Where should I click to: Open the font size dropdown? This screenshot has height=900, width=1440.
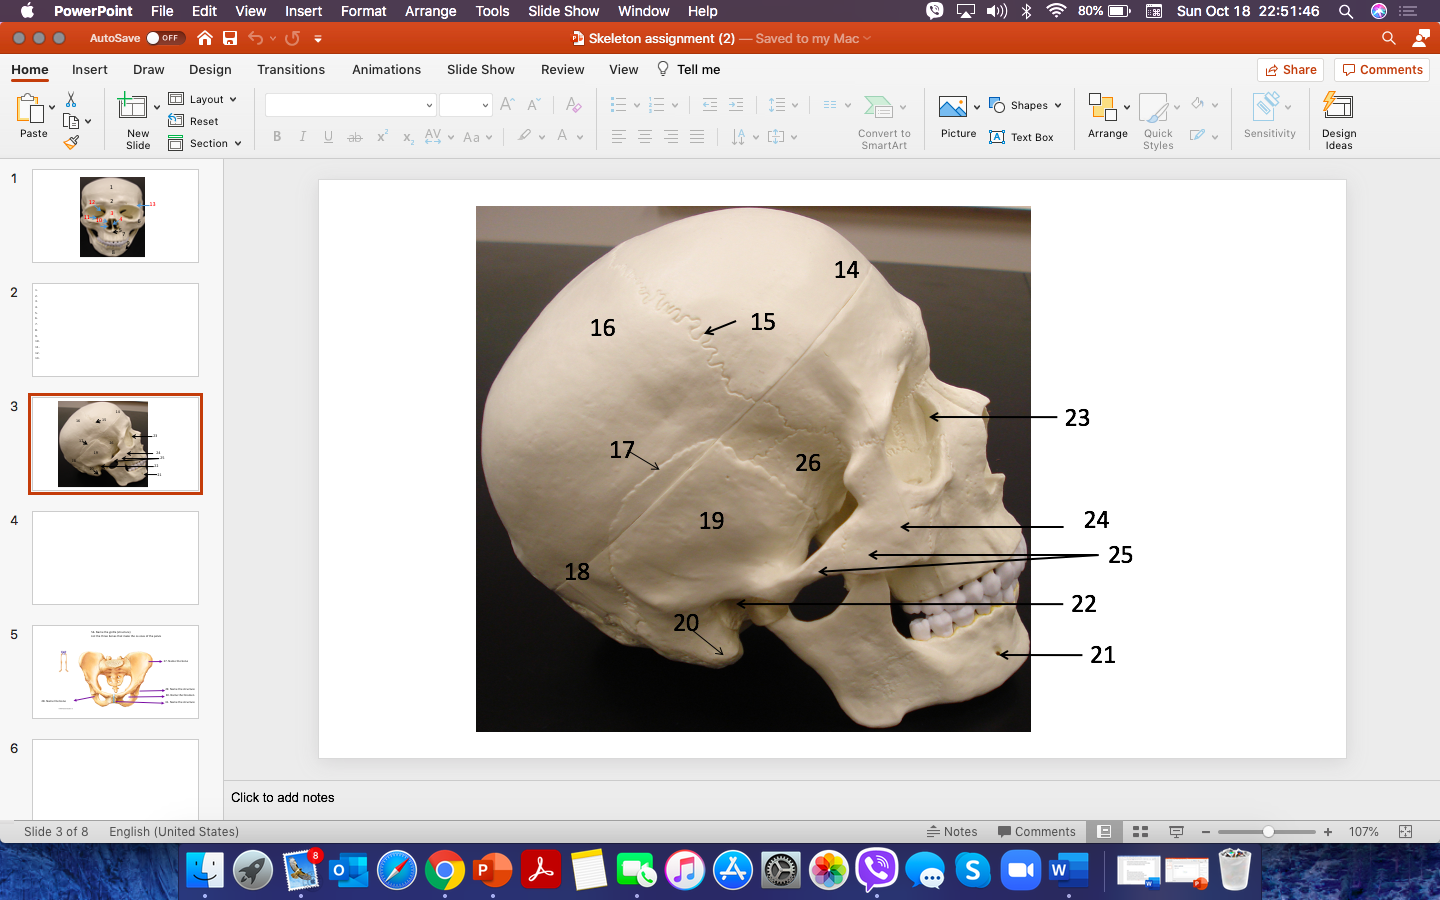(486, 104)
